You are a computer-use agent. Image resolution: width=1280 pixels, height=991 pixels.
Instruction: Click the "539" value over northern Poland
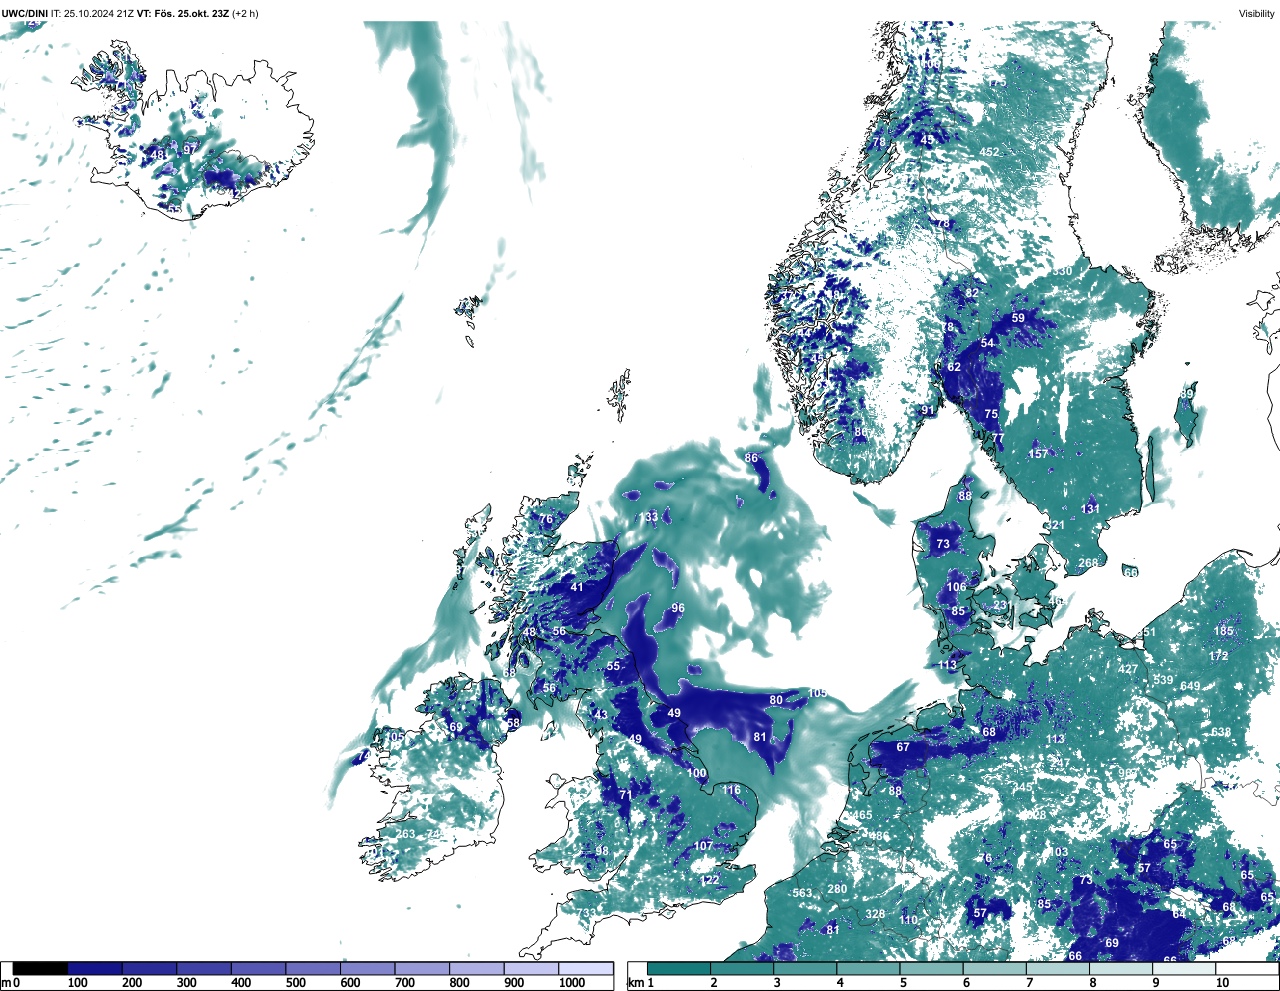1163,680
